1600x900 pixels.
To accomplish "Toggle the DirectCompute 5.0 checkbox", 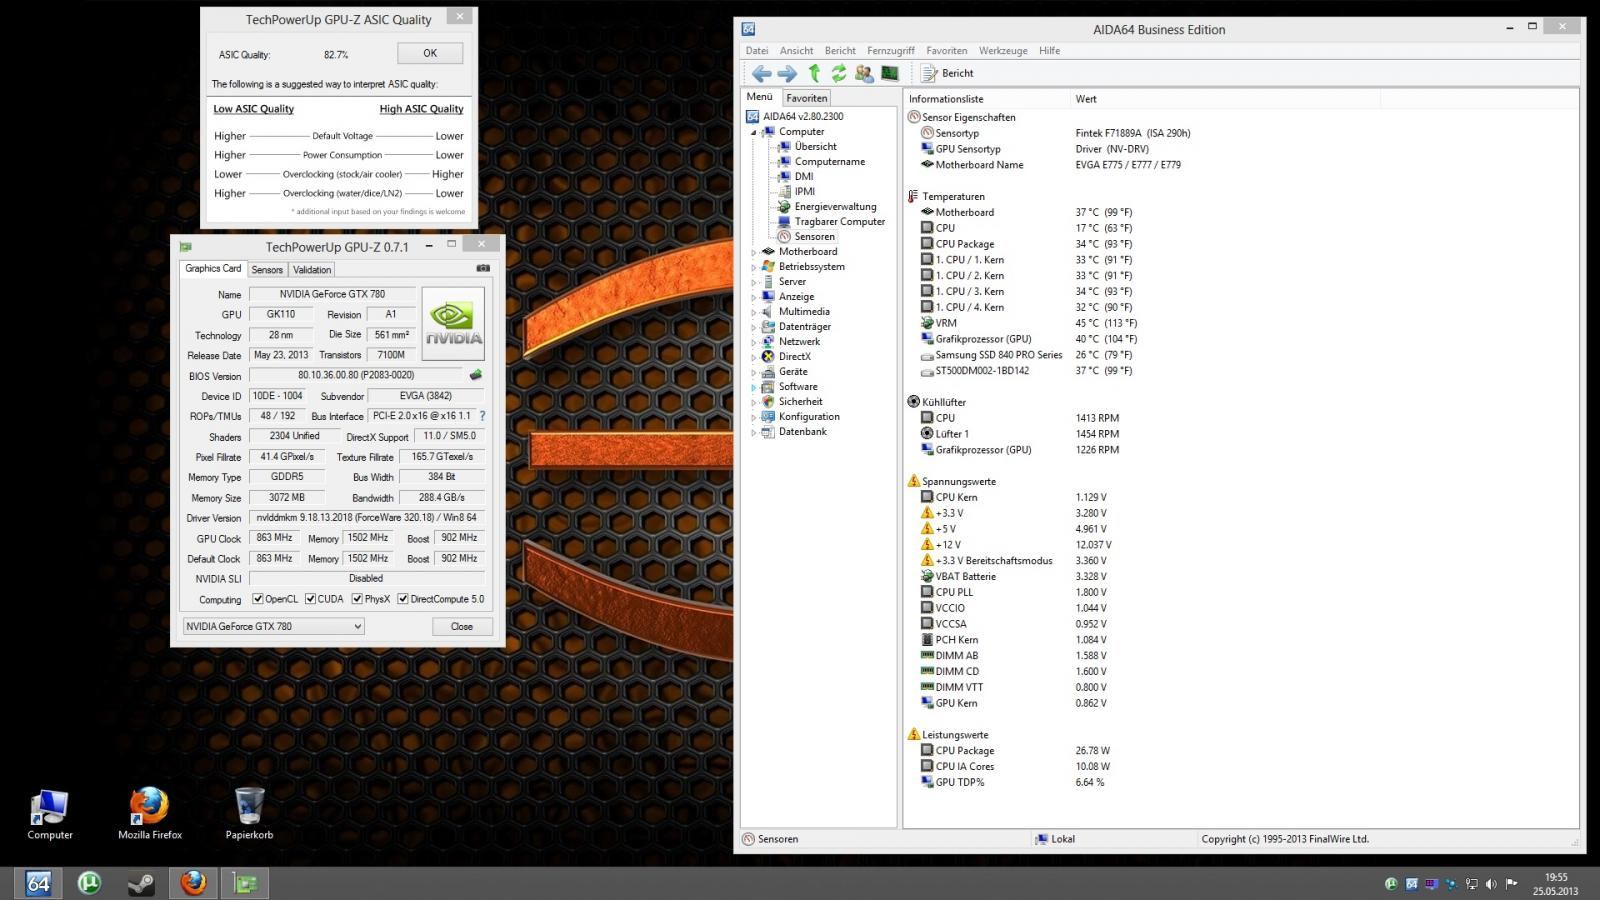I will pos(403,599).
